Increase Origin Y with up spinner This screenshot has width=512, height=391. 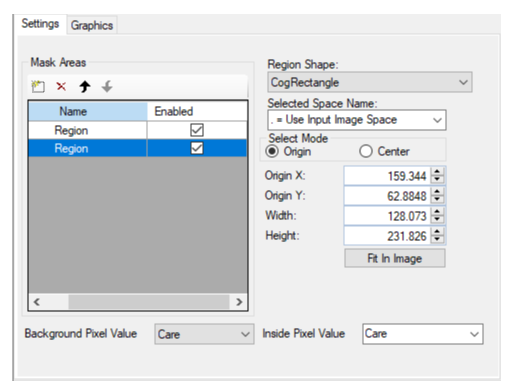437,191
